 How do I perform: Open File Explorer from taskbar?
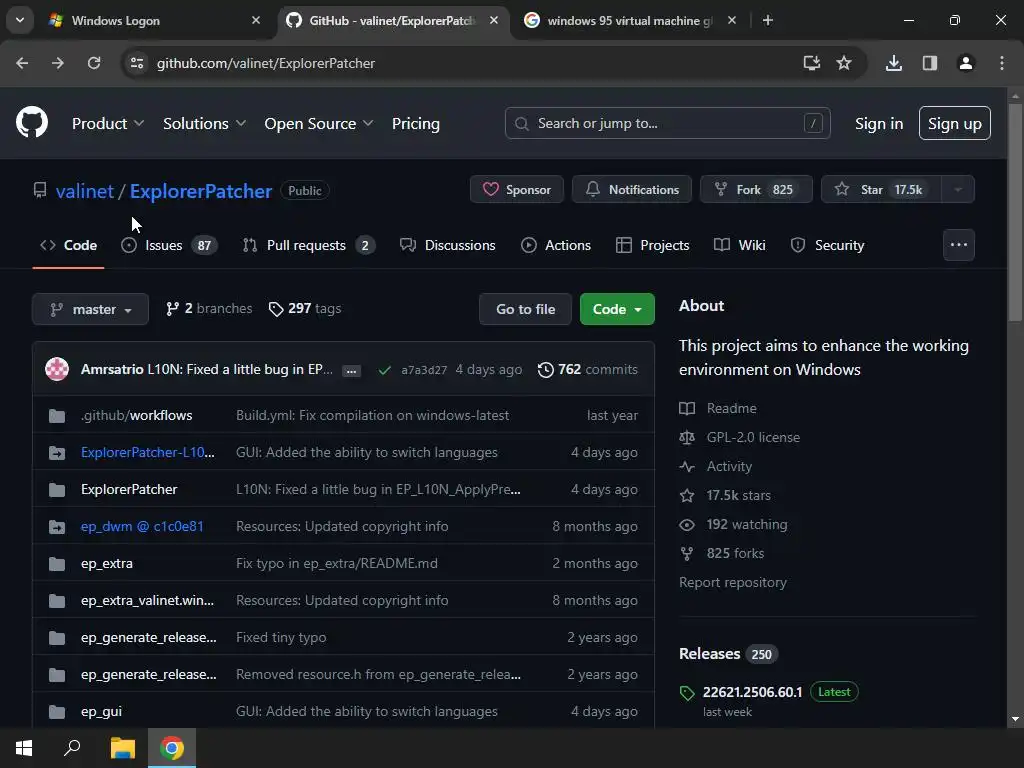122,748
